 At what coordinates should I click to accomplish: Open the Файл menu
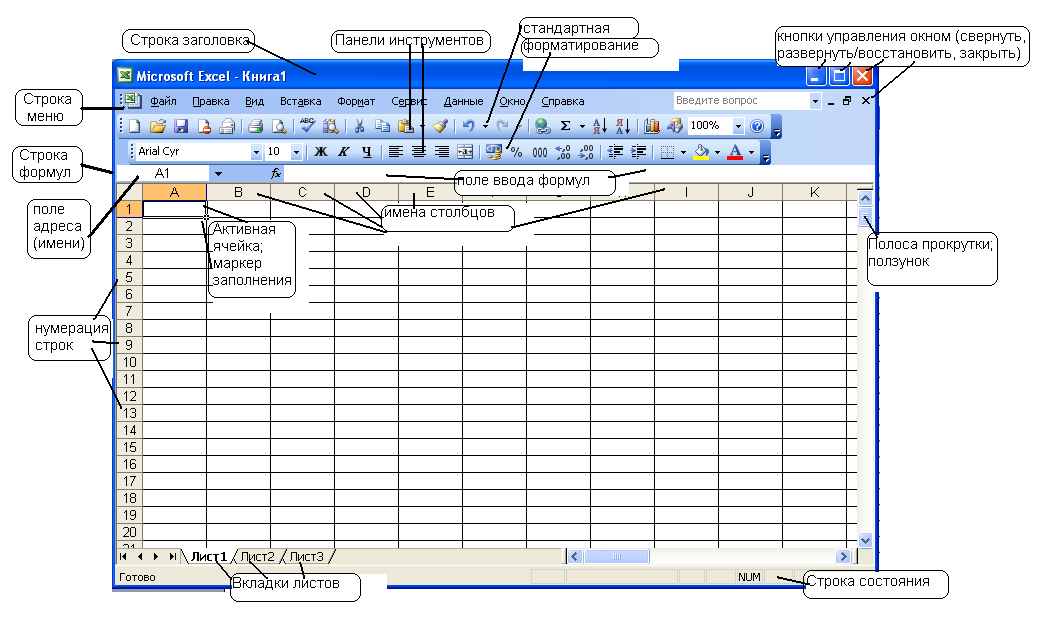163,101
